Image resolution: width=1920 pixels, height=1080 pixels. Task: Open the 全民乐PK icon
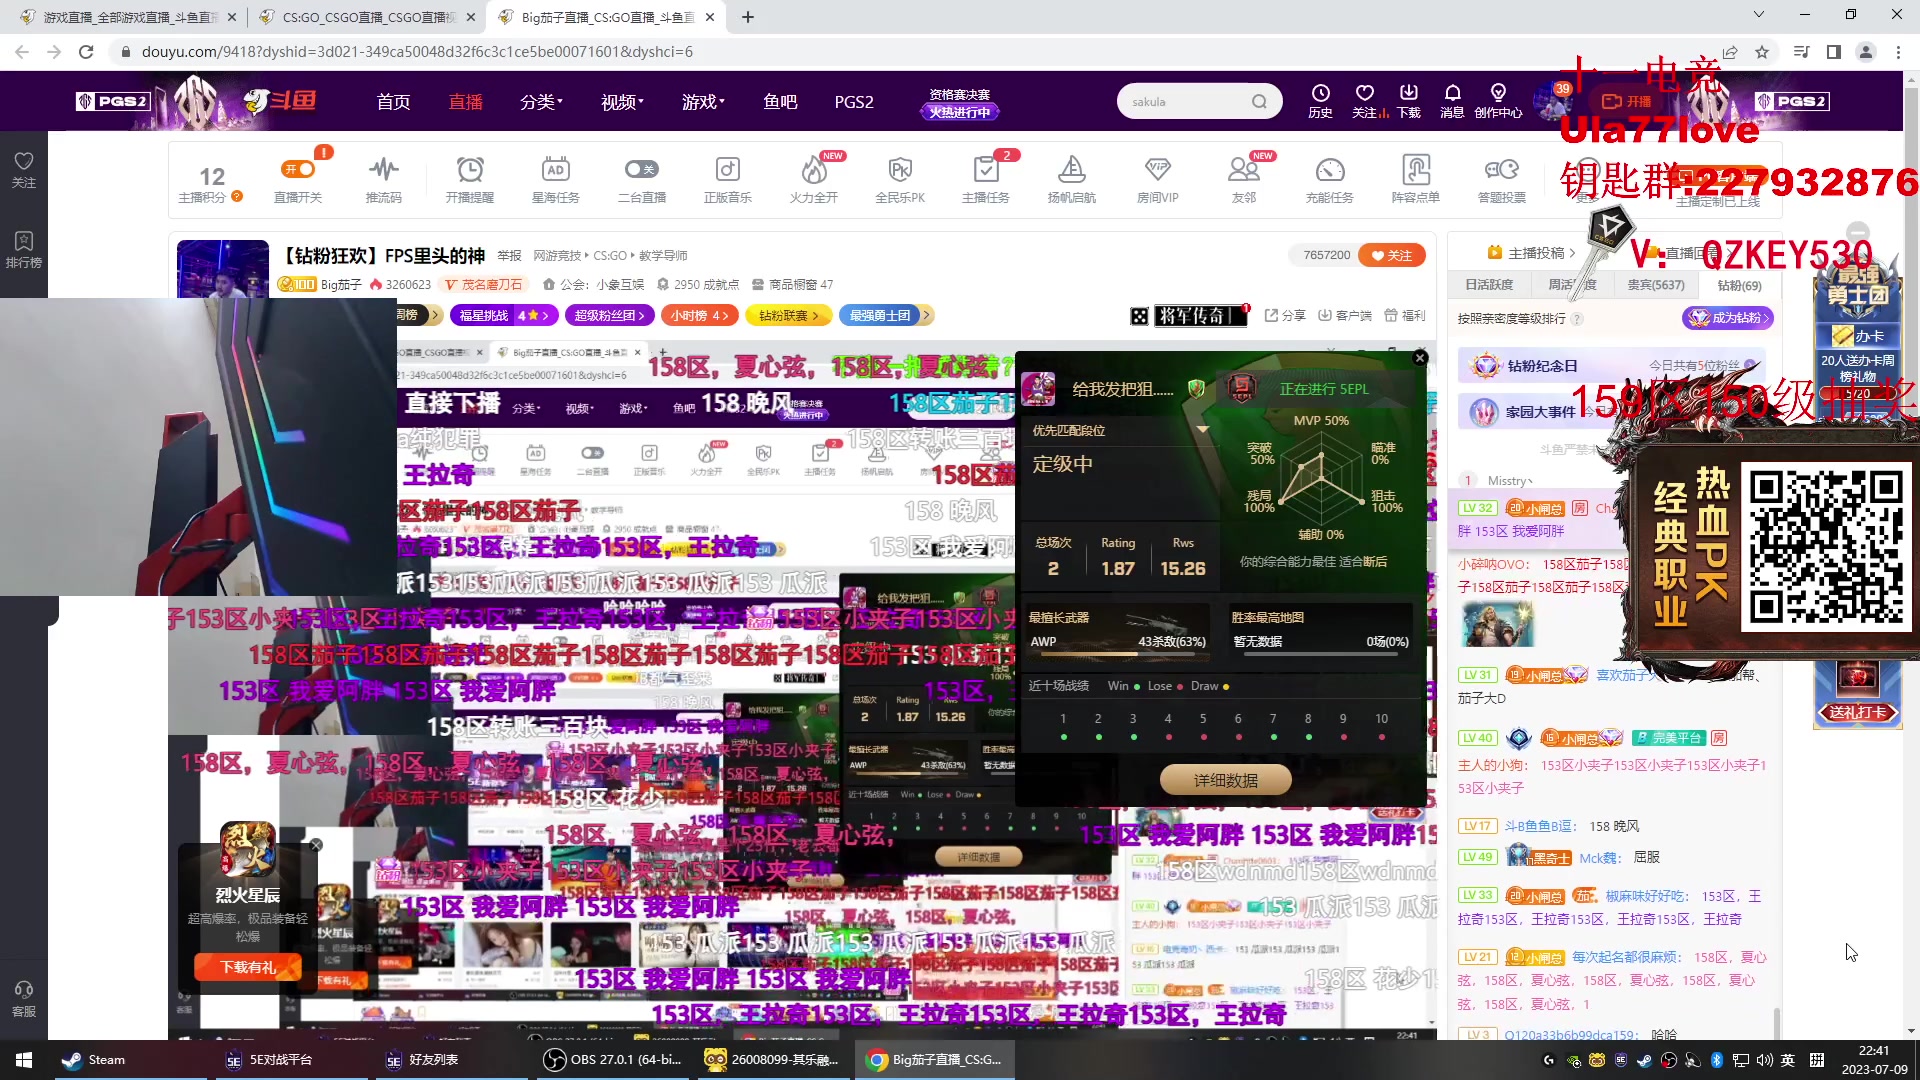(900, 170)
